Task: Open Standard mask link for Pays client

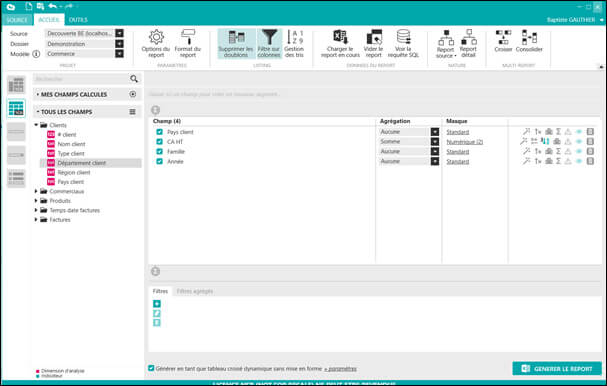Action: (458, 132)
